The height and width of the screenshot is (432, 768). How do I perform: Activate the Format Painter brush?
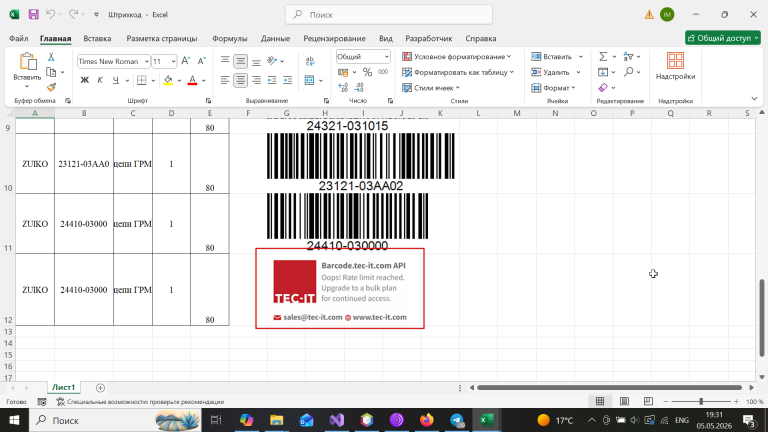[x=51, y=87]
